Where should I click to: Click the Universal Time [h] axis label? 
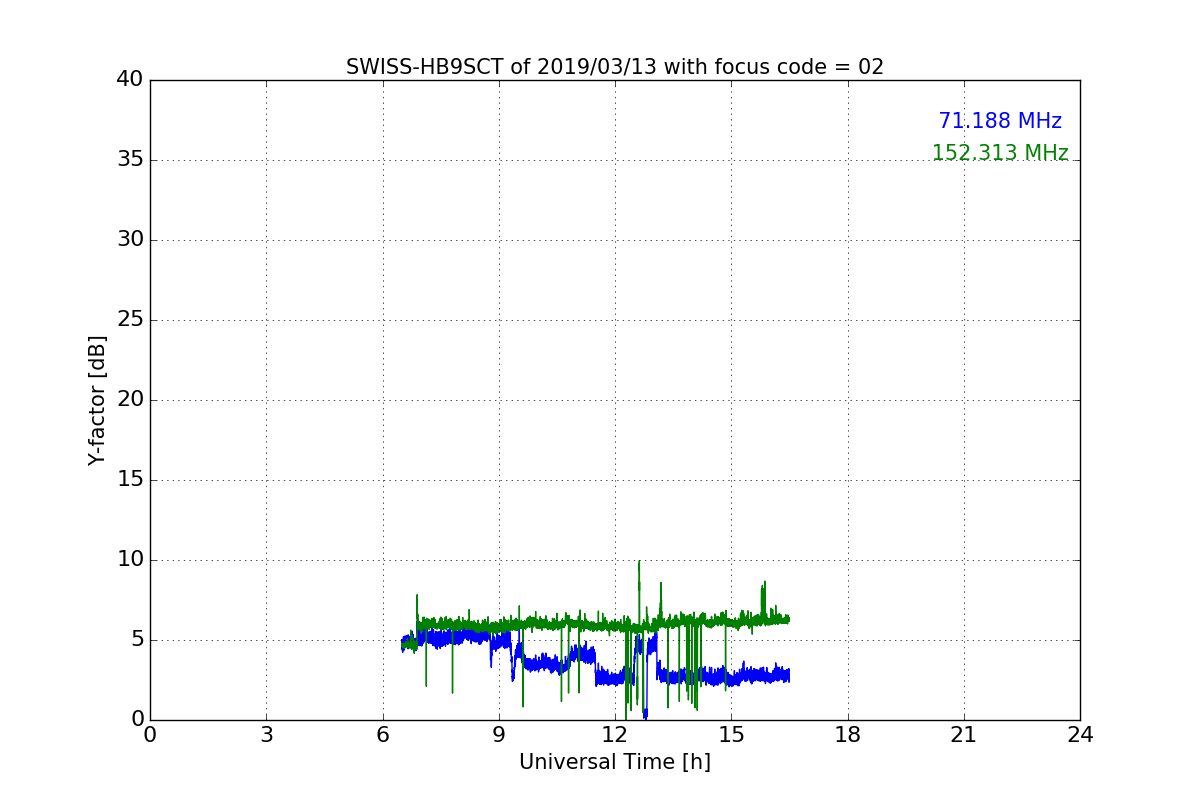click(615, 762)
